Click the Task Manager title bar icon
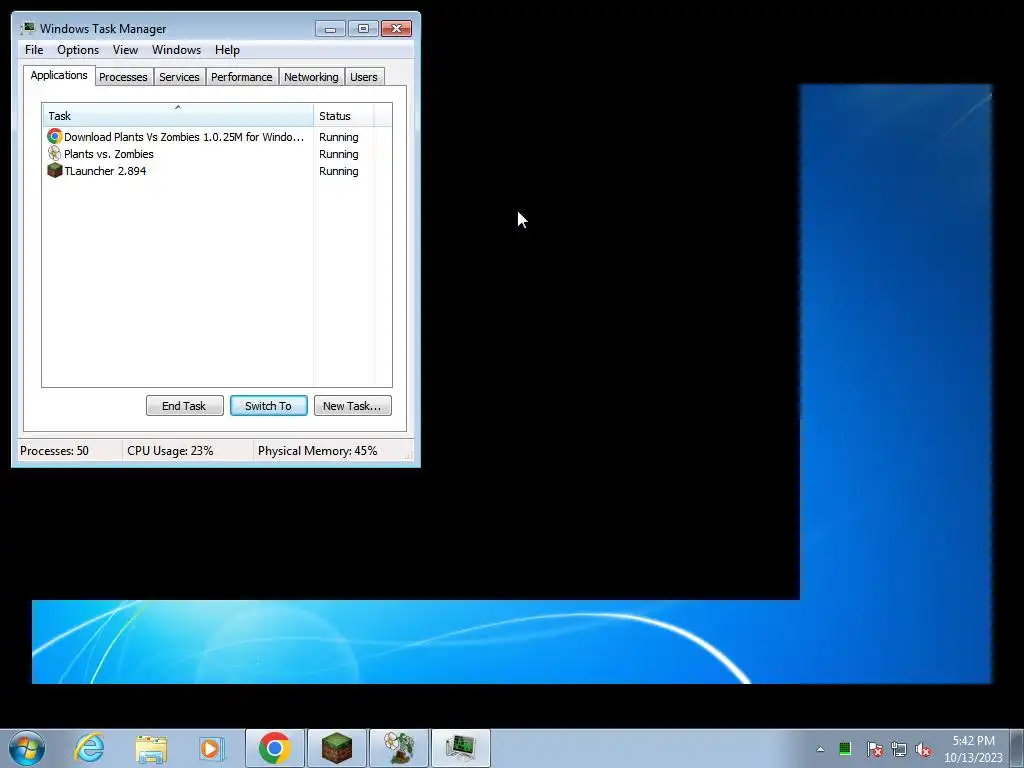This screenshot has height=768, width=1024. click(27, 28)
